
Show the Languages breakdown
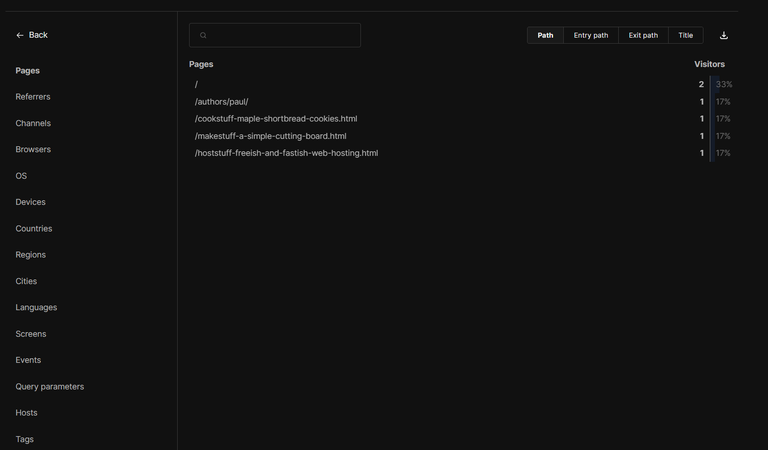(36, 308)
